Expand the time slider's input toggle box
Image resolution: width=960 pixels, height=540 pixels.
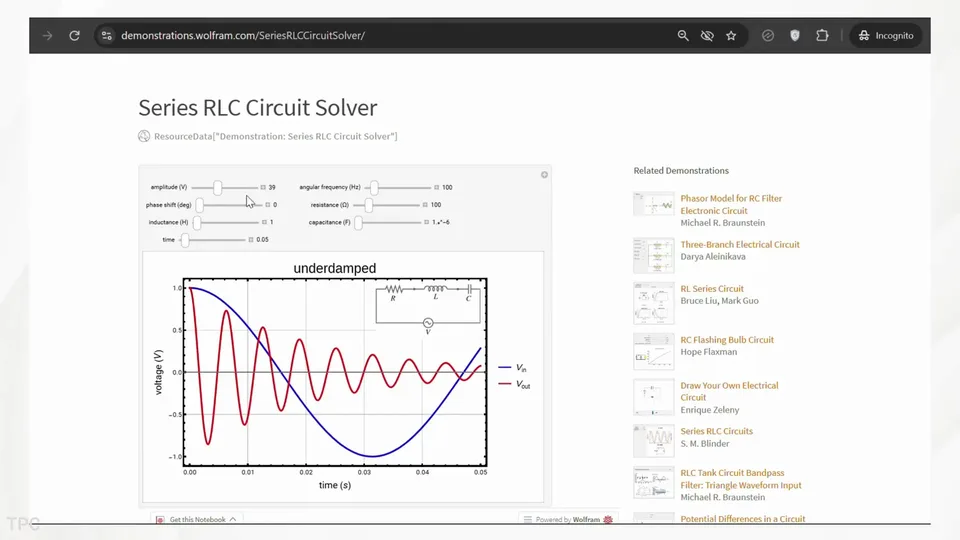tap(251, 239)
